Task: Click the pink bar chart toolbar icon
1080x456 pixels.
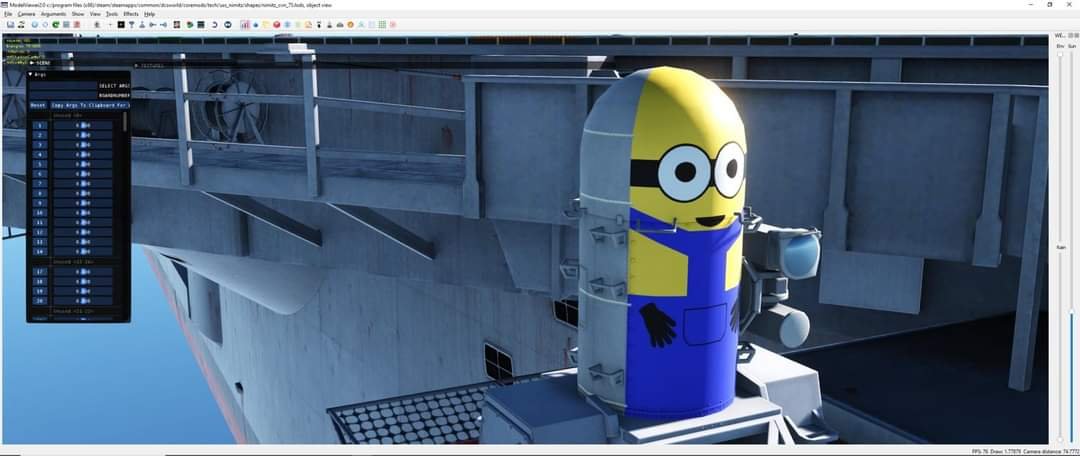Action: coord(245,25)
